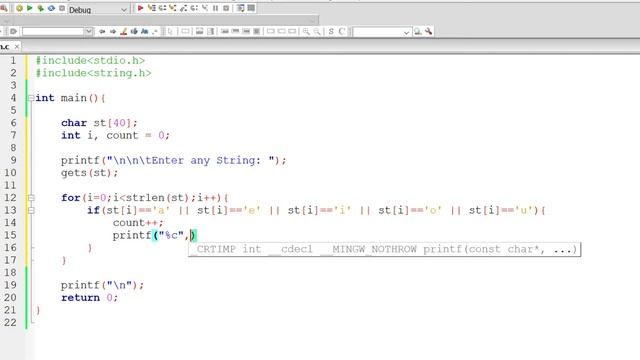Toggle the highlight marker icon

click(x=123, y=31)
